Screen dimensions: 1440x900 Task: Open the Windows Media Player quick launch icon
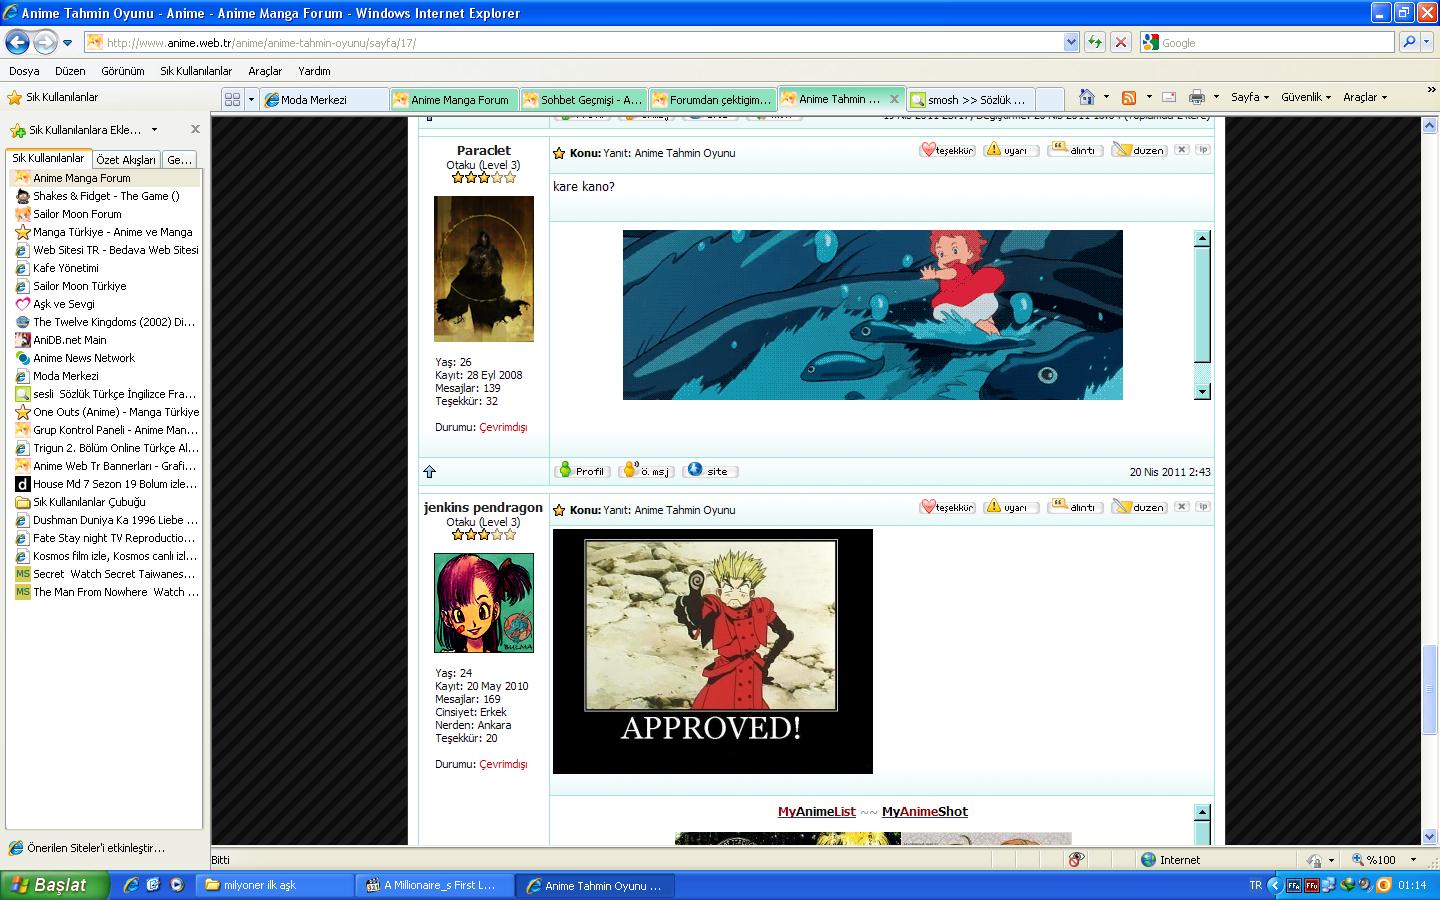click(176, 885)
